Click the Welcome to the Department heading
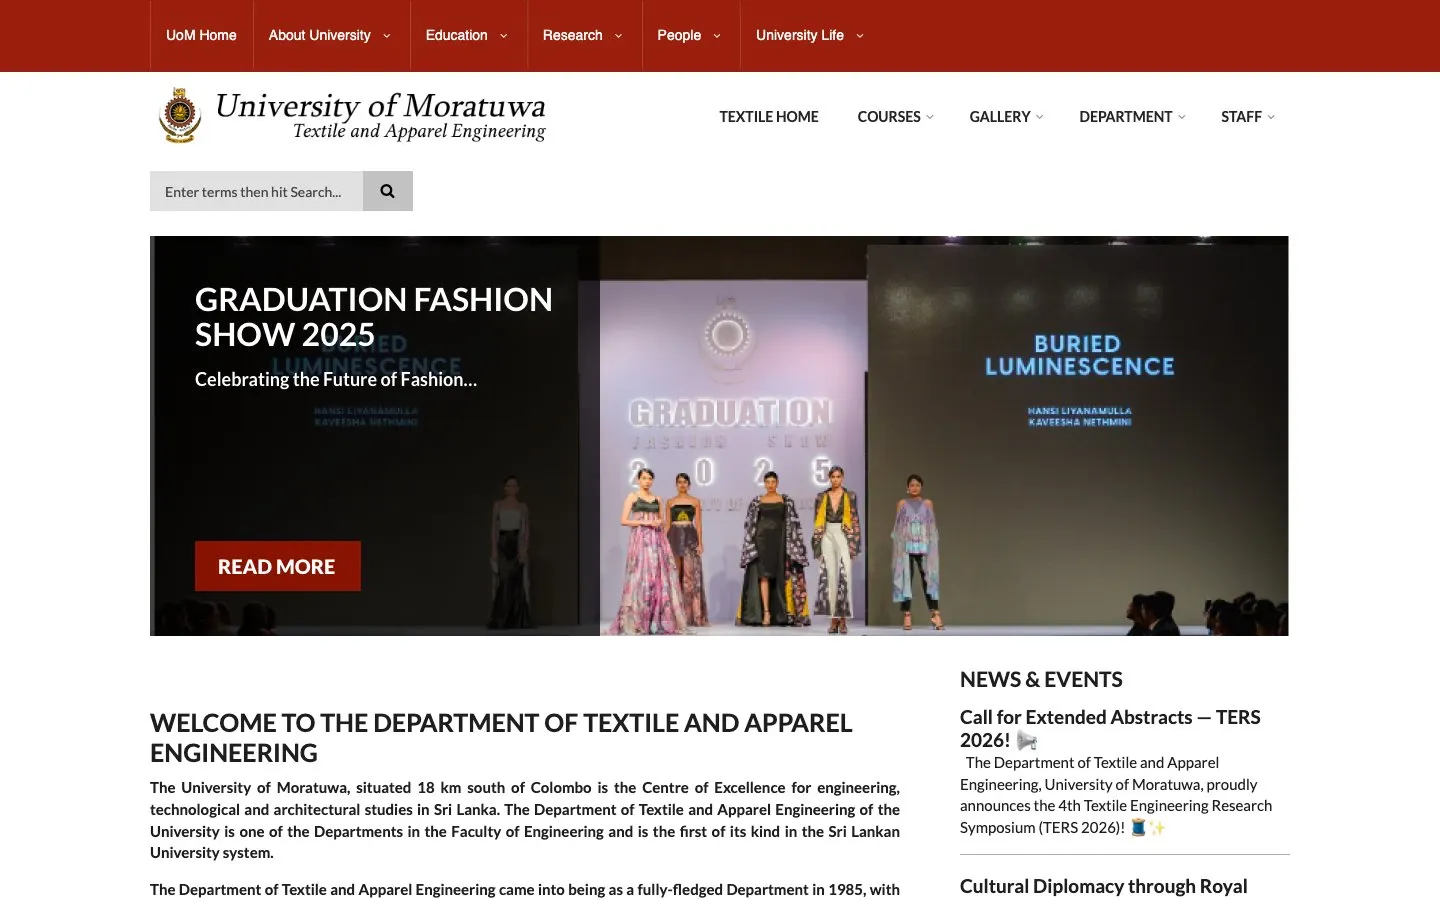Viewport: 1440px width, 900px height. tap(501, 738)
